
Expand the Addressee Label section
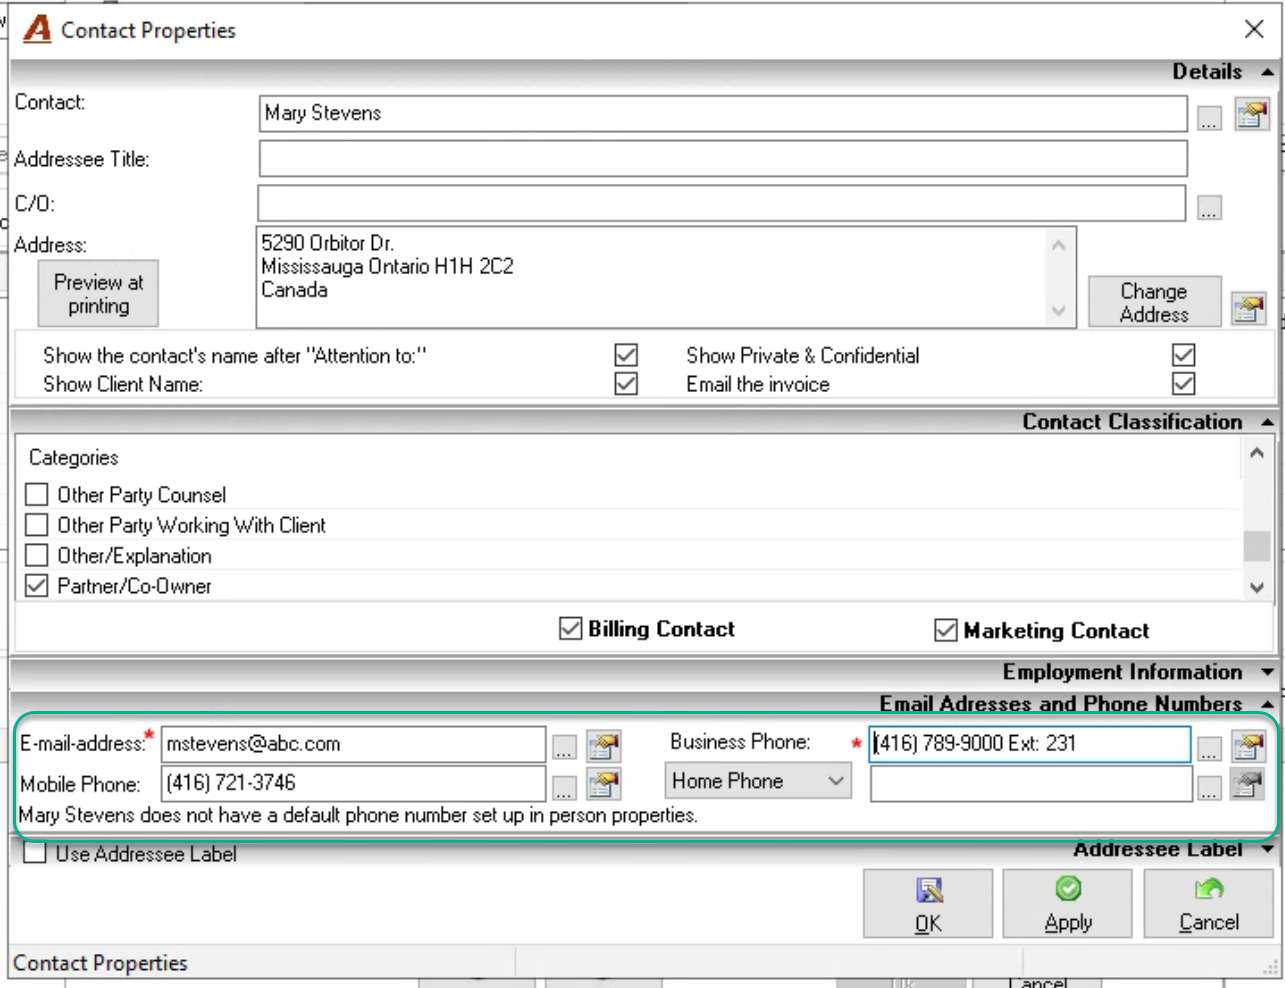coord(1268,850)
